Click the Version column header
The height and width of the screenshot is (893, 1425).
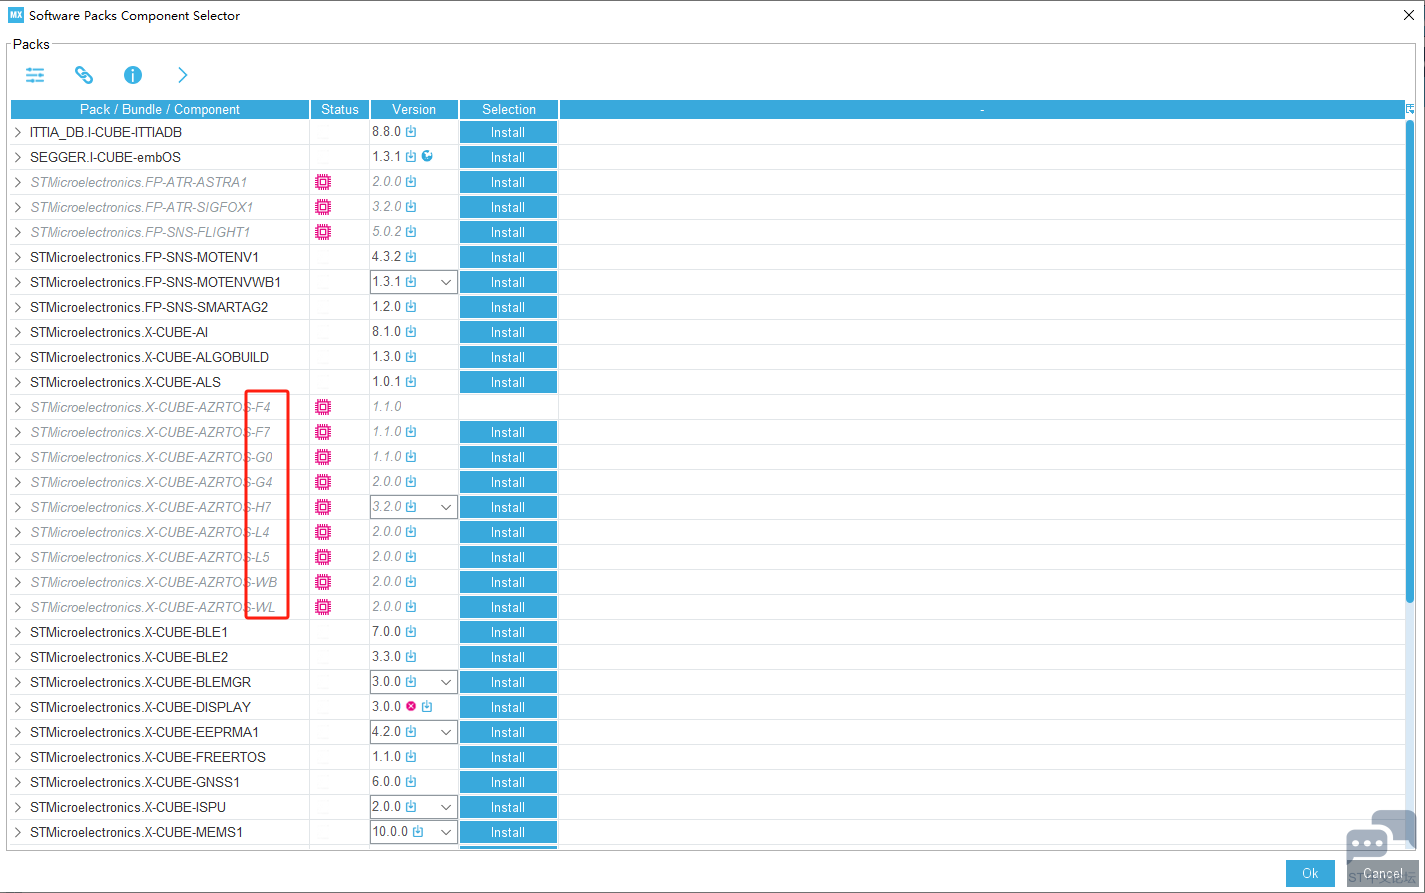click(x=414, y=109)
